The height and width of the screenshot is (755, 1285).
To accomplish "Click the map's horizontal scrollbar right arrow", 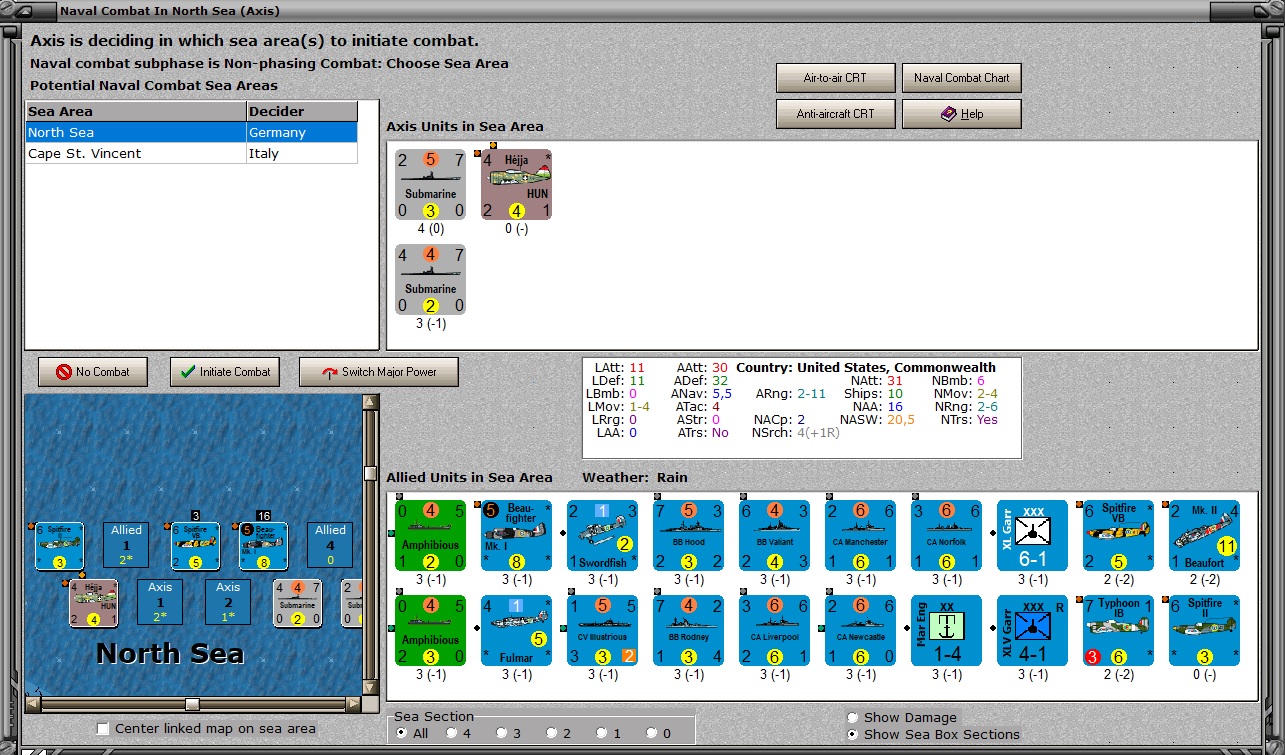I will (x=354, y=704).
